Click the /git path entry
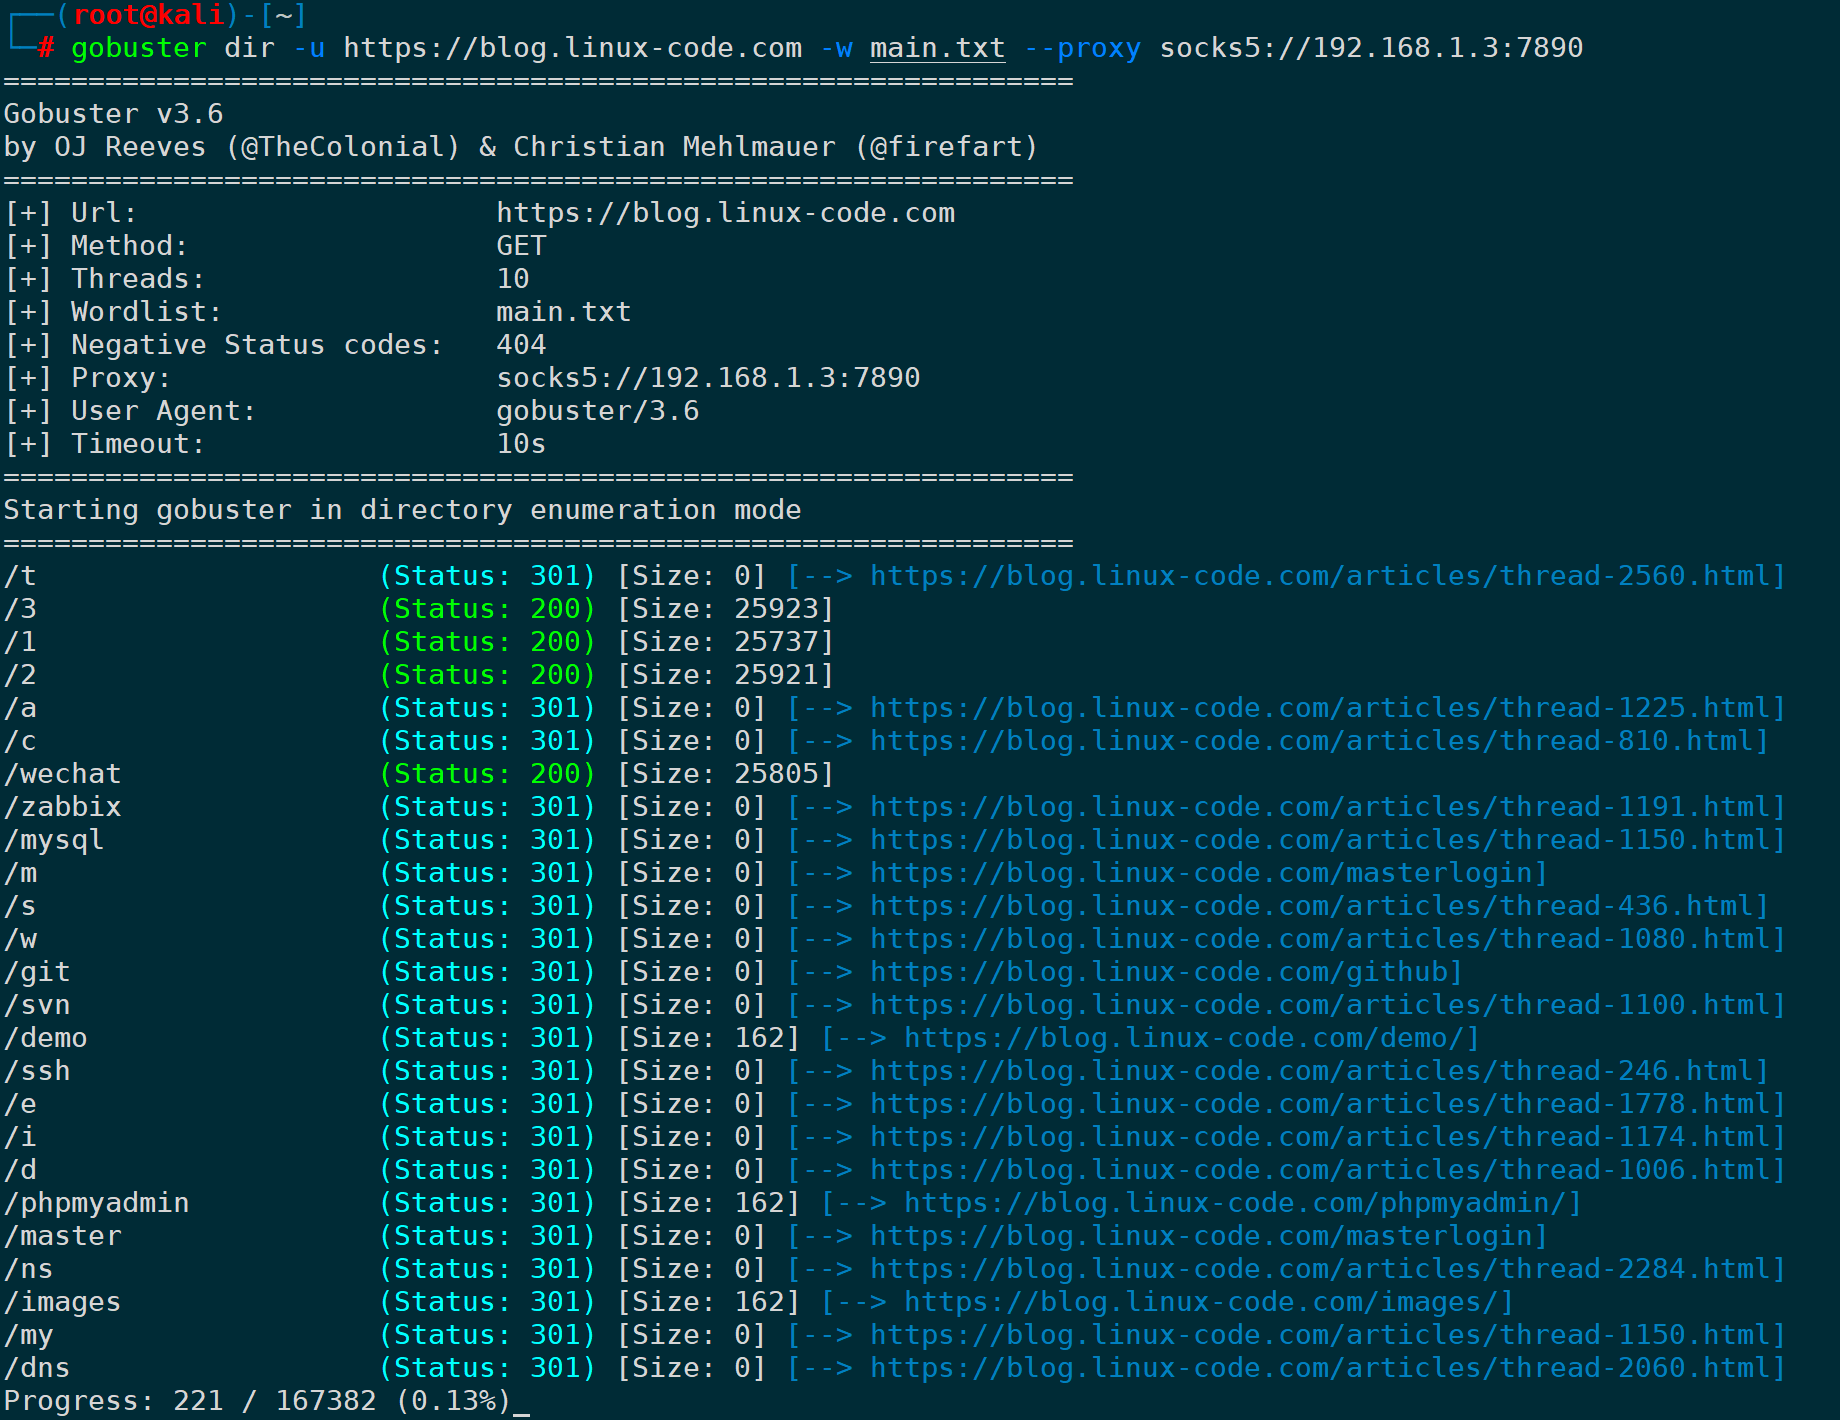This screenshot has height=1420, width=1840. pyautogui.click(x=37, y=972)
